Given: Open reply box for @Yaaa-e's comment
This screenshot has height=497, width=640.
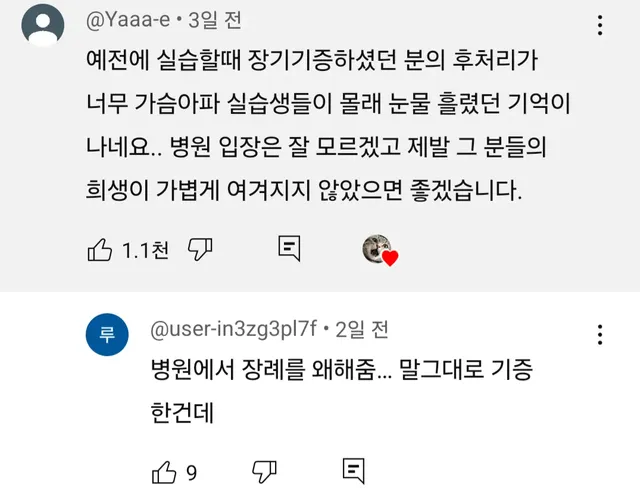Looking at the screenshot, I should (289, 249).
